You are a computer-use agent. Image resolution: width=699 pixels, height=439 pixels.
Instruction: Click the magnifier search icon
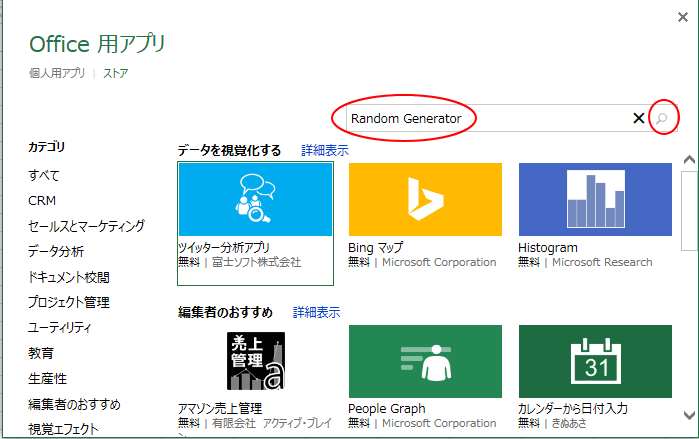point(662,118)
